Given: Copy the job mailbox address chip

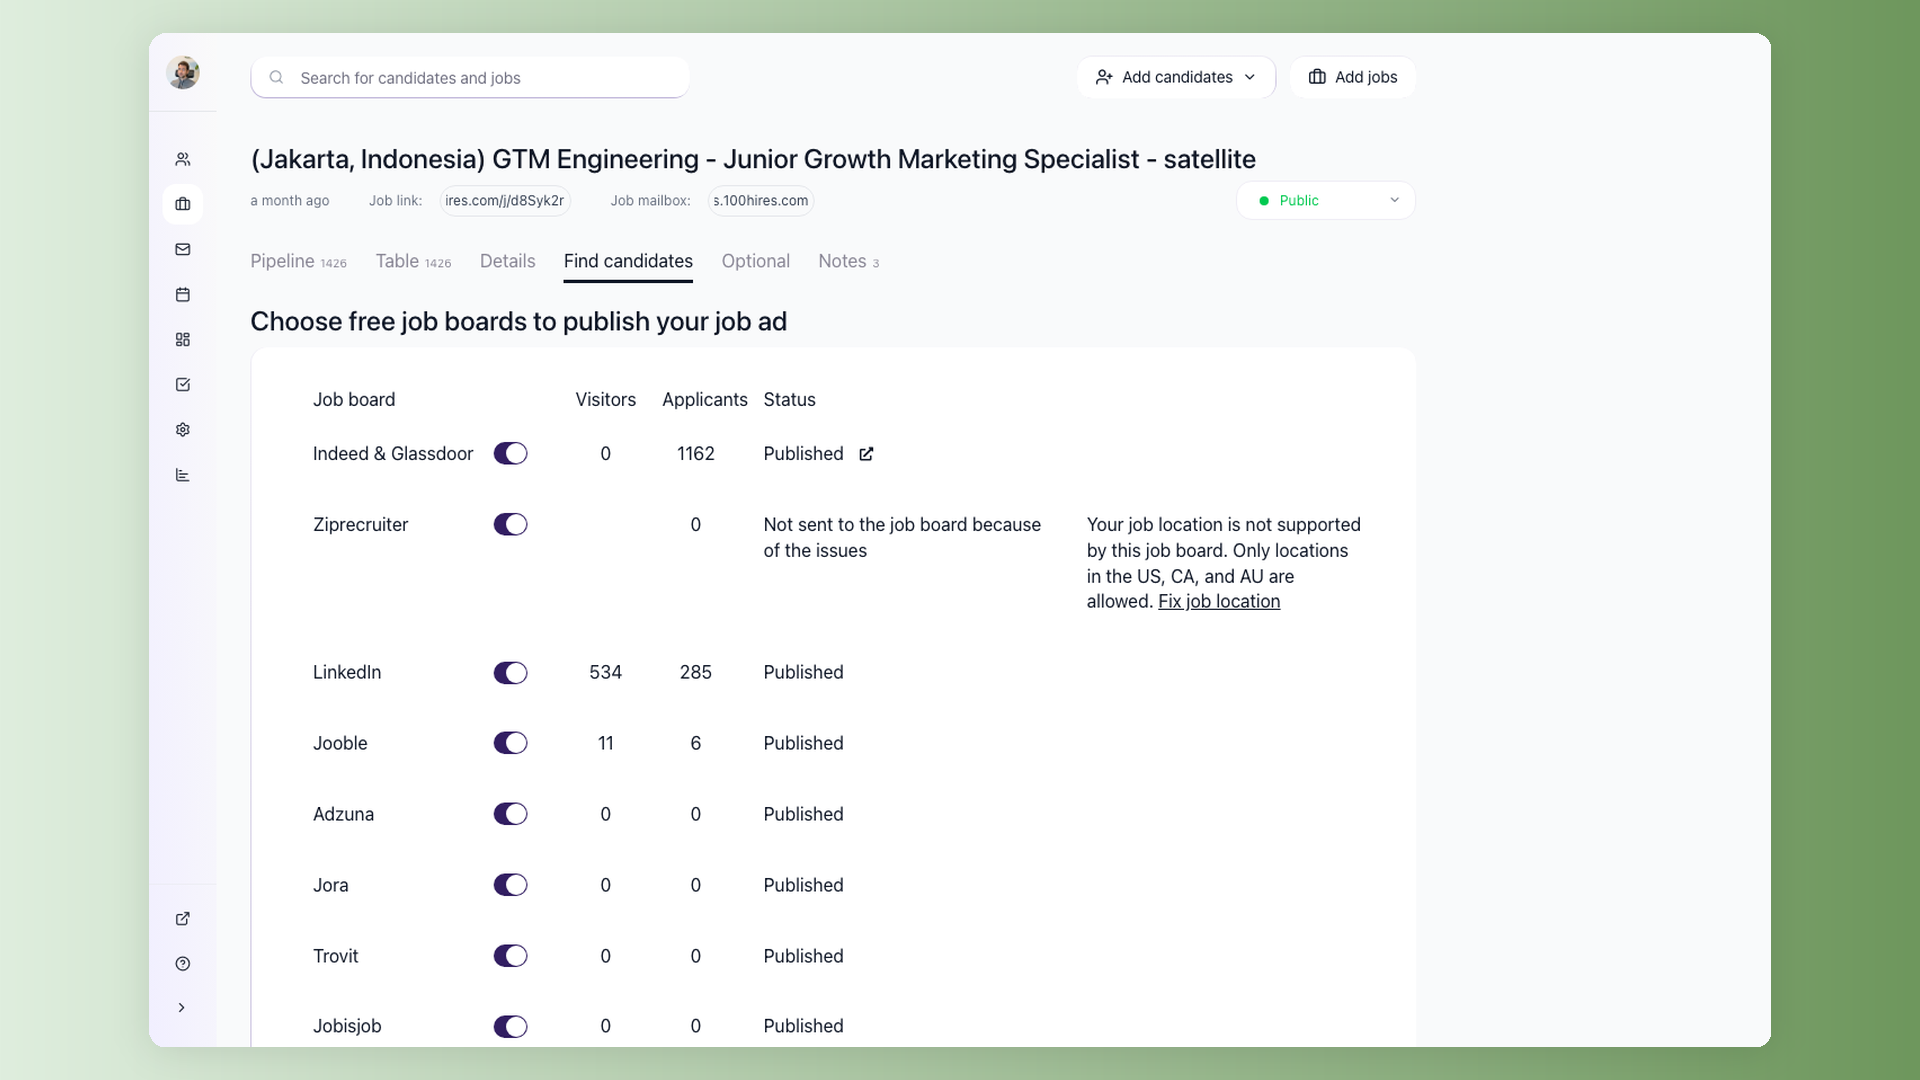Looking at the screenshot, I should coord(761,201).
